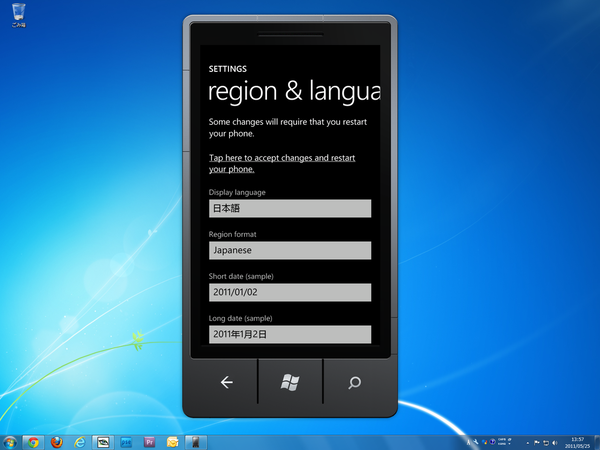Screen dimensions: 600x450
Task: Launch Google Chrome from the taskbar
Action: coord(33,443)
